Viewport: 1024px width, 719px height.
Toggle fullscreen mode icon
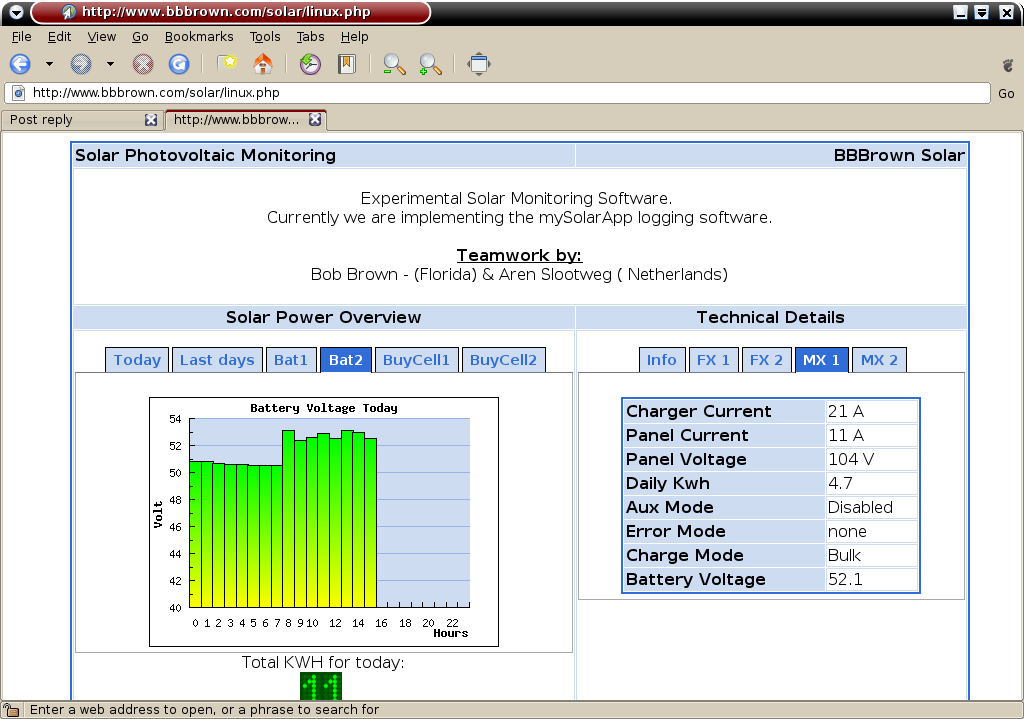(x=479, y=64)
